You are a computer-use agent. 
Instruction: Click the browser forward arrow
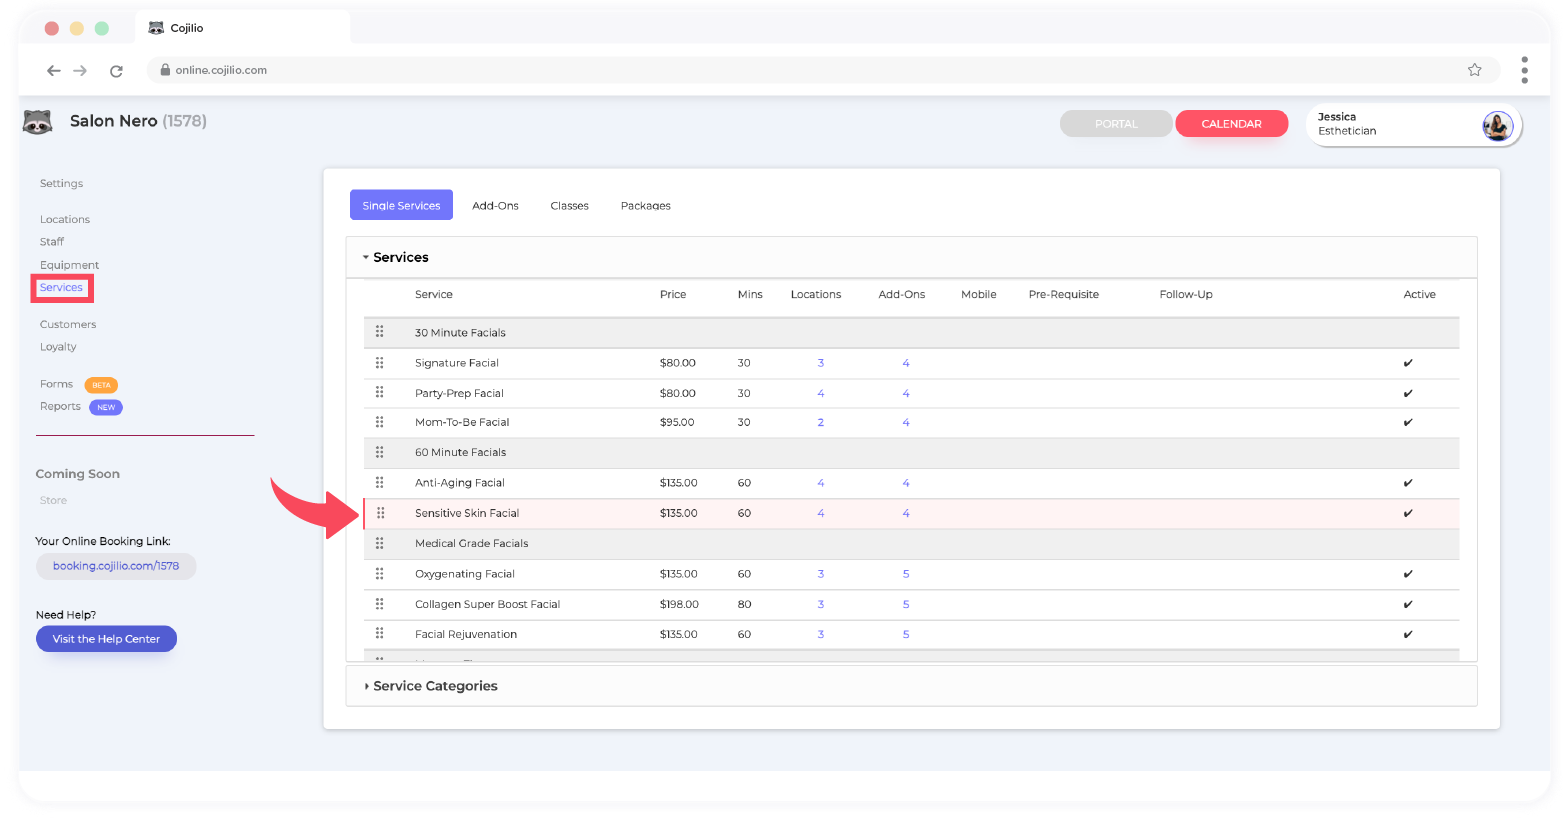click(81, 70)
